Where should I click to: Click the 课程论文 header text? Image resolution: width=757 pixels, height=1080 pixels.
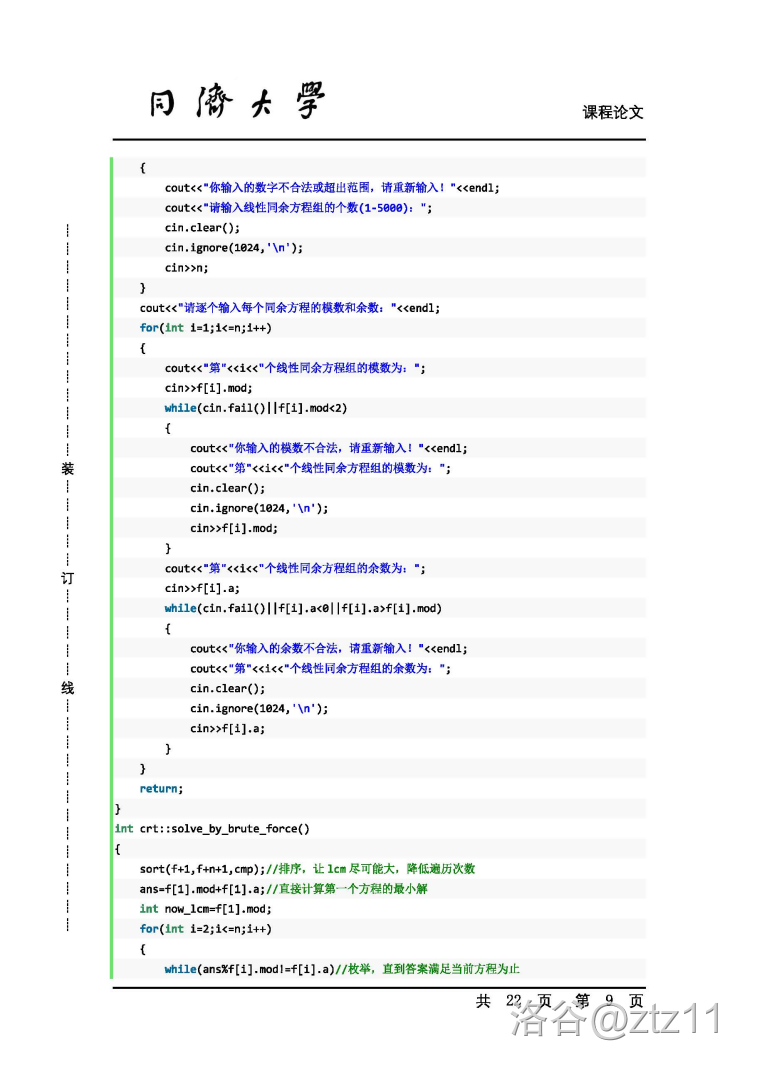(613, 112)
